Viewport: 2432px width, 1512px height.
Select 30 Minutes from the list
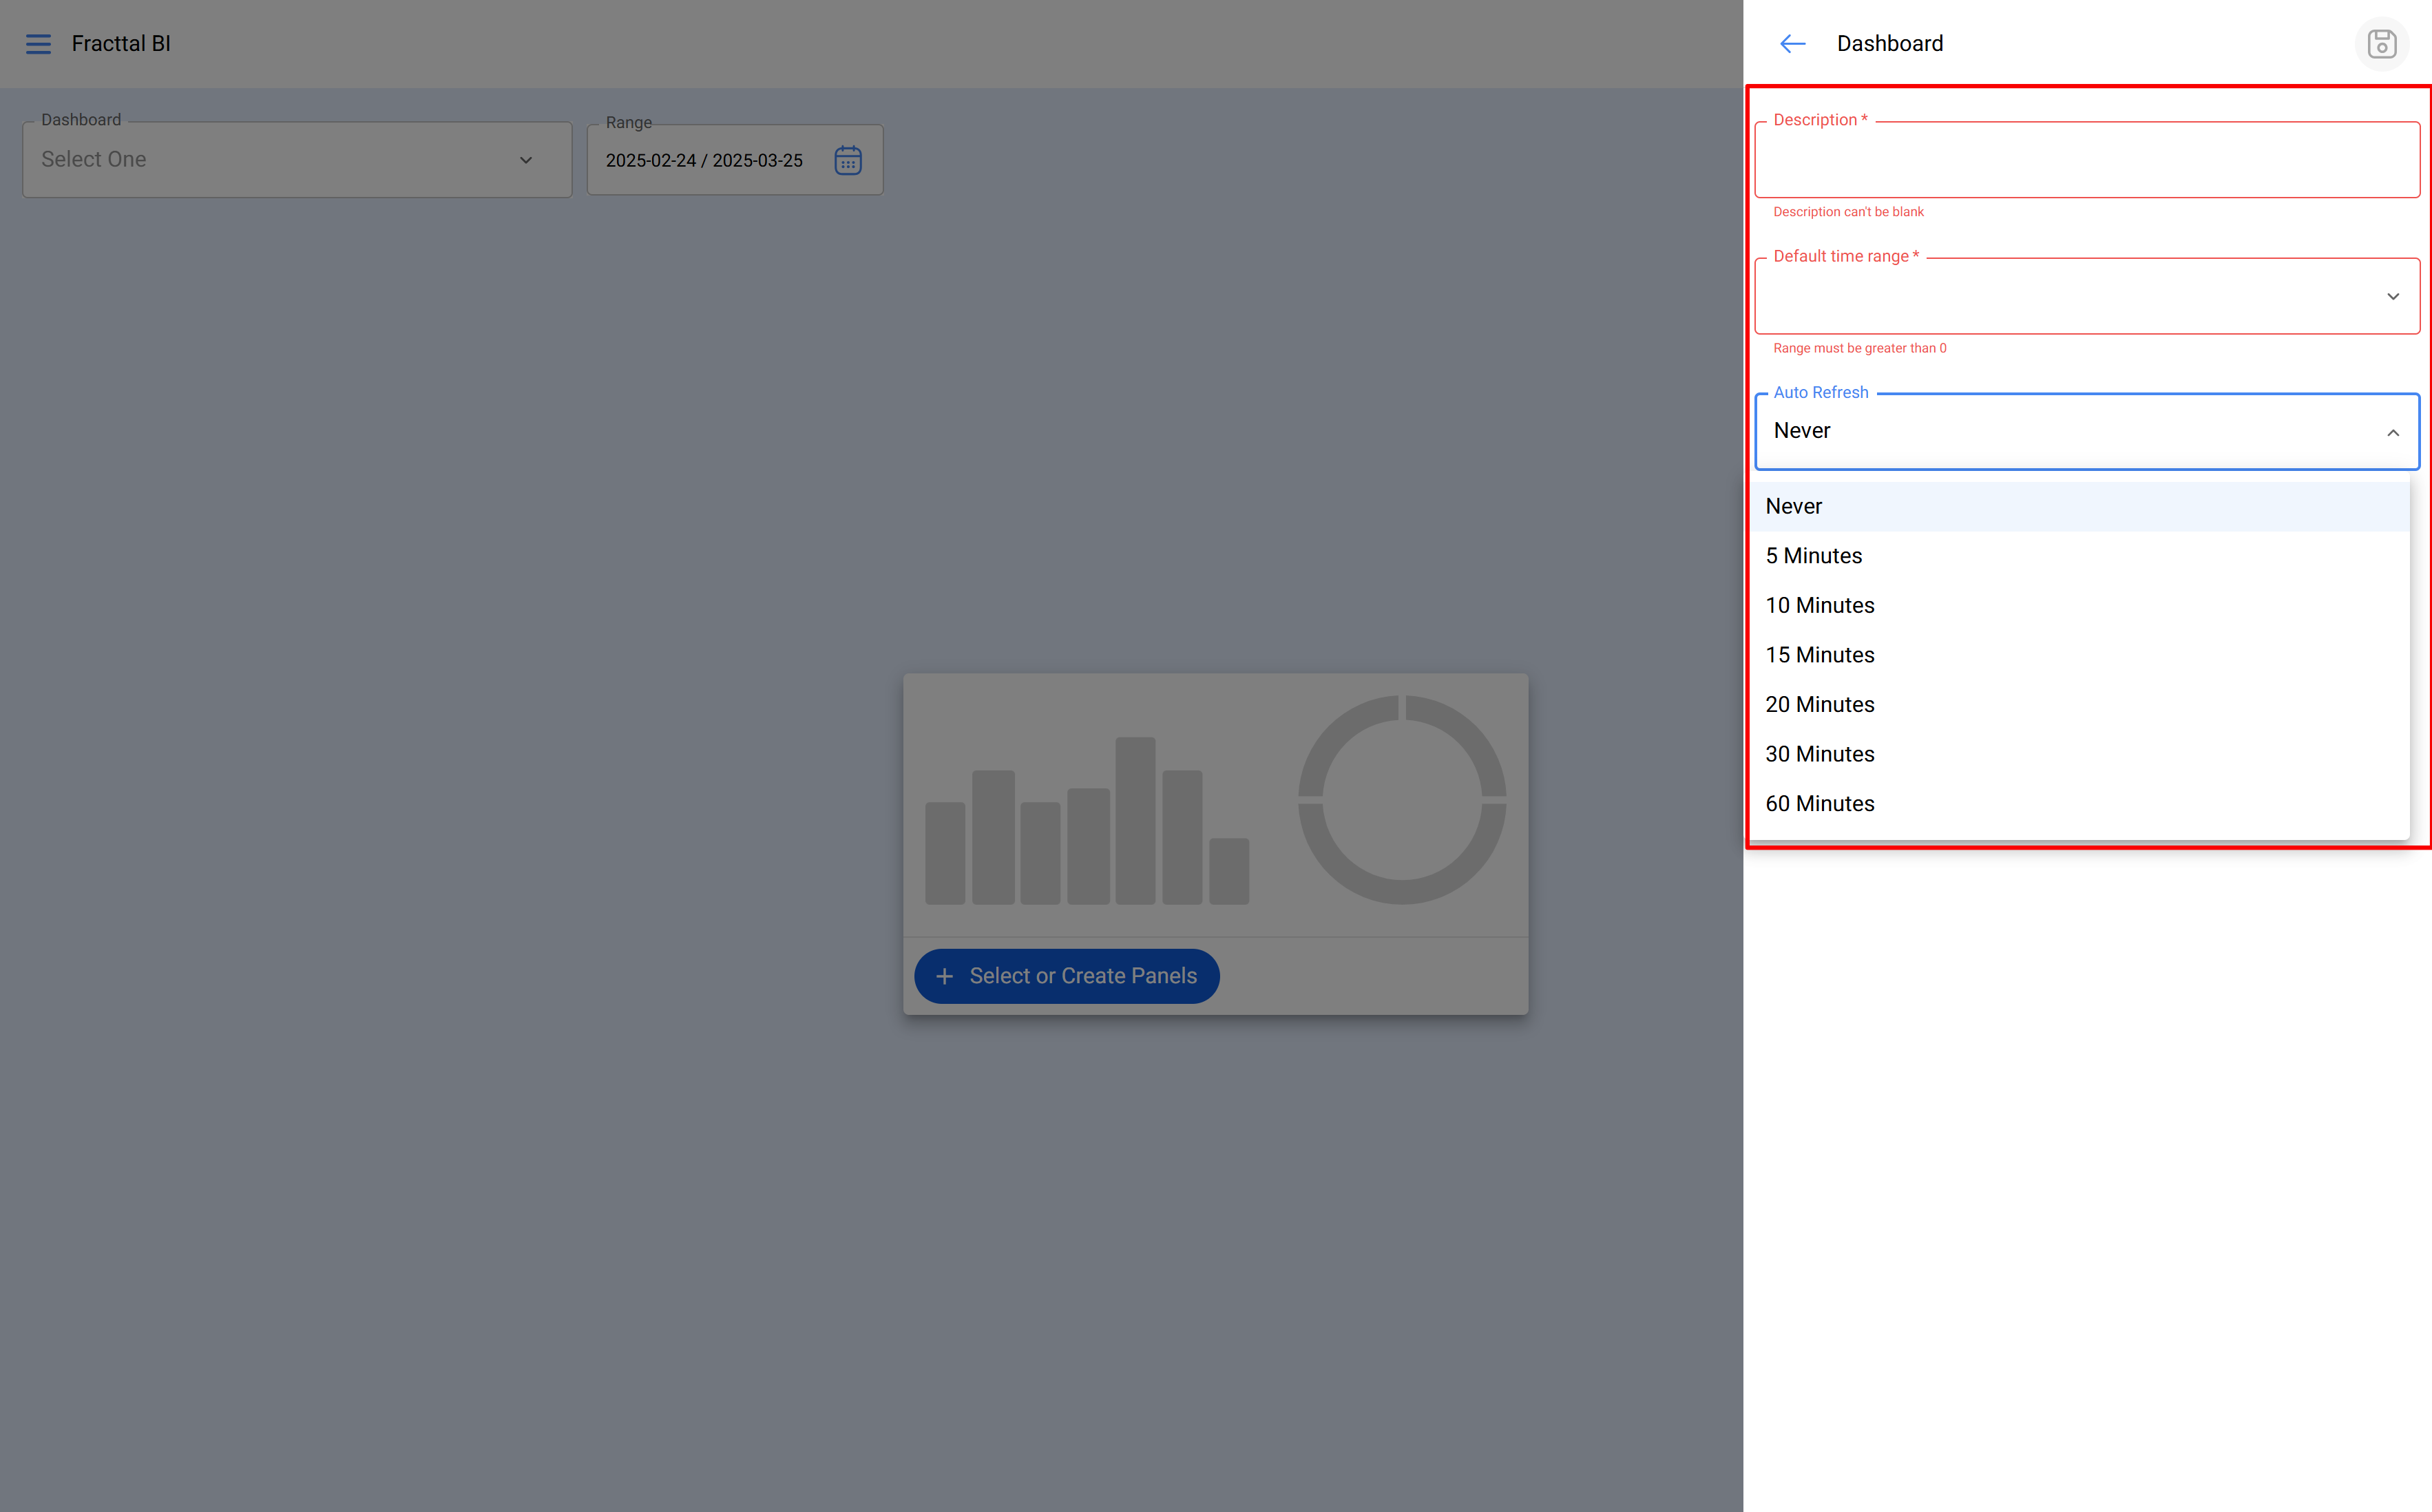[2079, 754]
